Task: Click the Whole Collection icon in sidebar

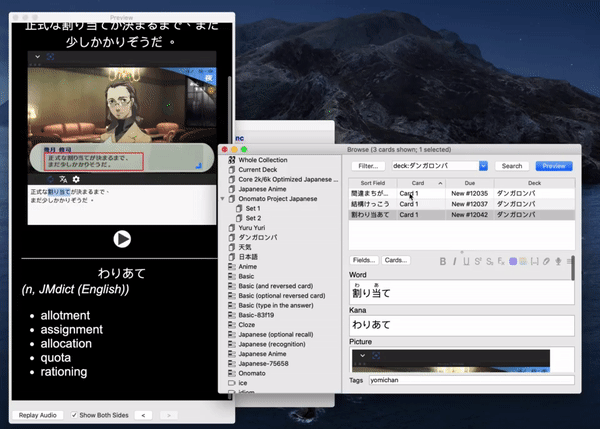Action: 232,160
